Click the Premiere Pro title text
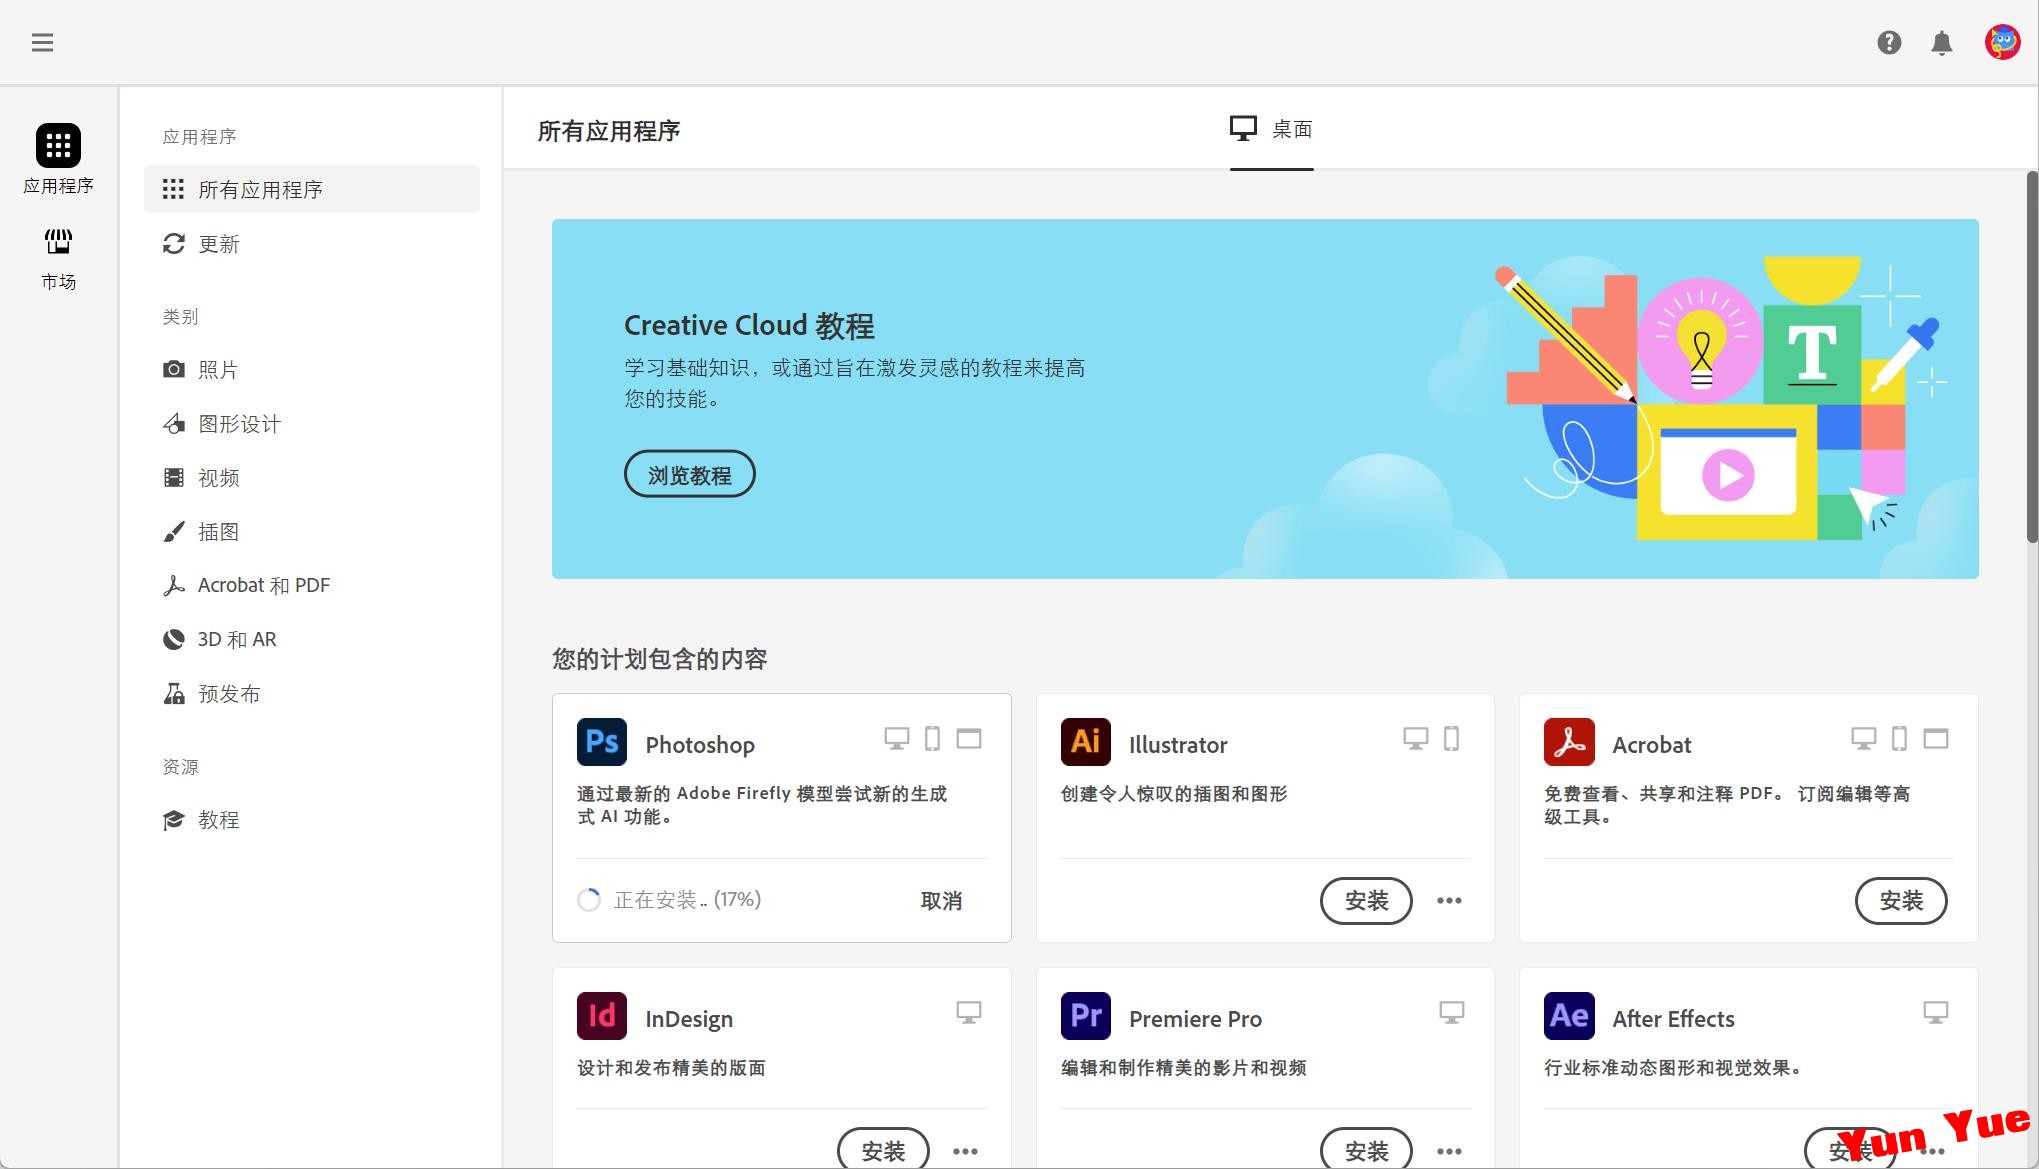Image resolution: width=2039 pixels, height=1169 pixels. [x=1195, y=1019]
